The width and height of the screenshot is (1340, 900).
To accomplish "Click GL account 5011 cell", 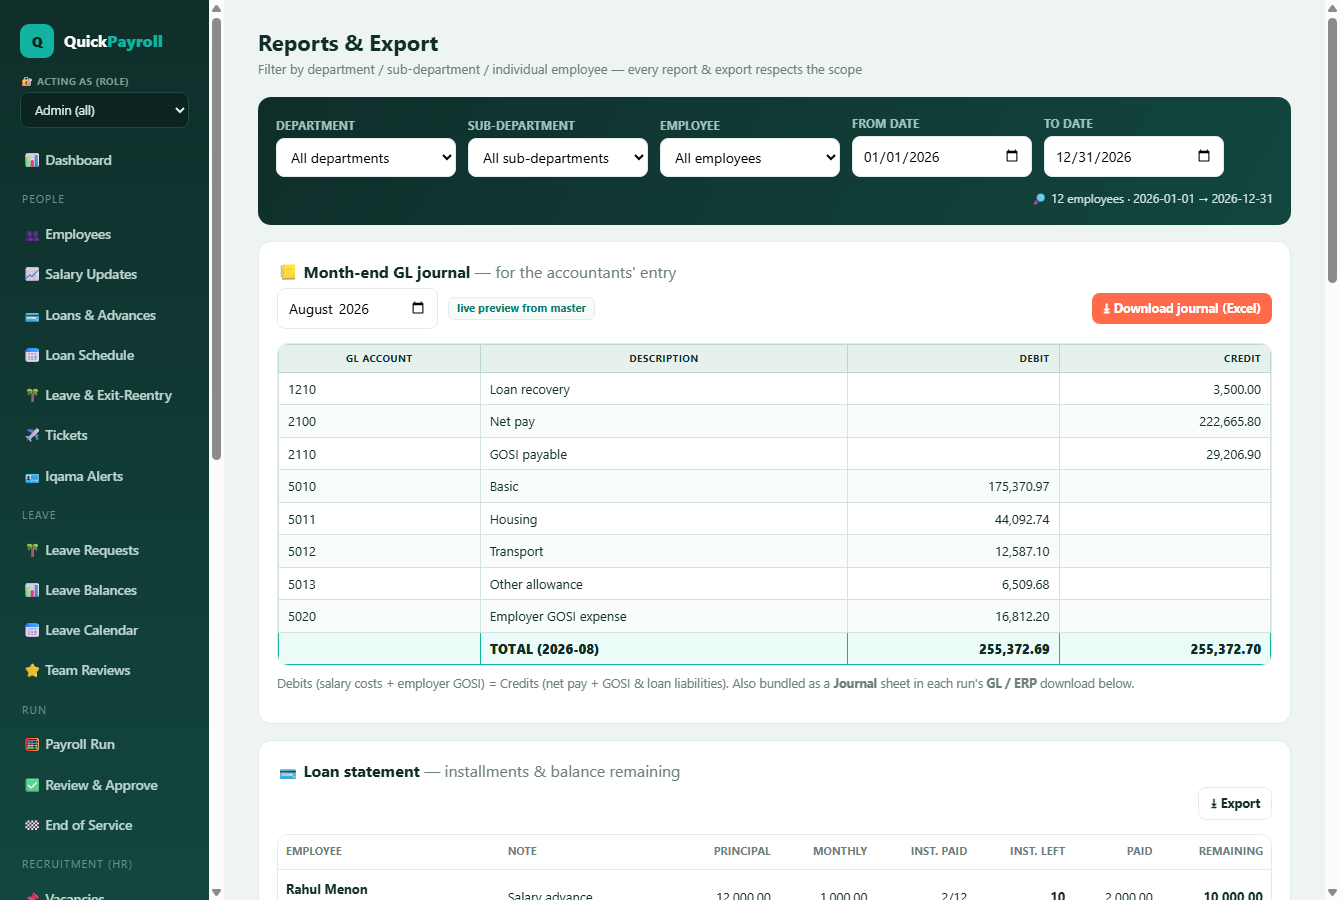I will coord(379,519).
